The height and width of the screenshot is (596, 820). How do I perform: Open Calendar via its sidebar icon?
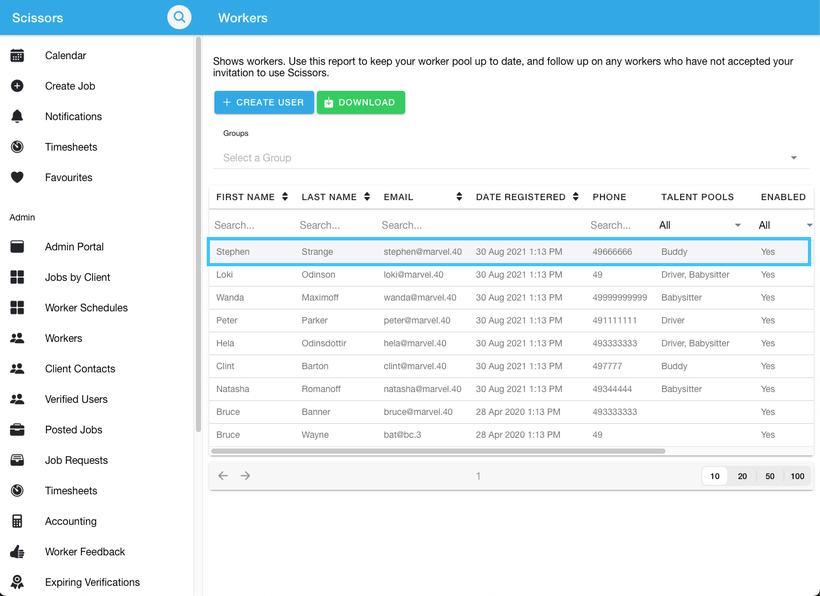point(17,56)
